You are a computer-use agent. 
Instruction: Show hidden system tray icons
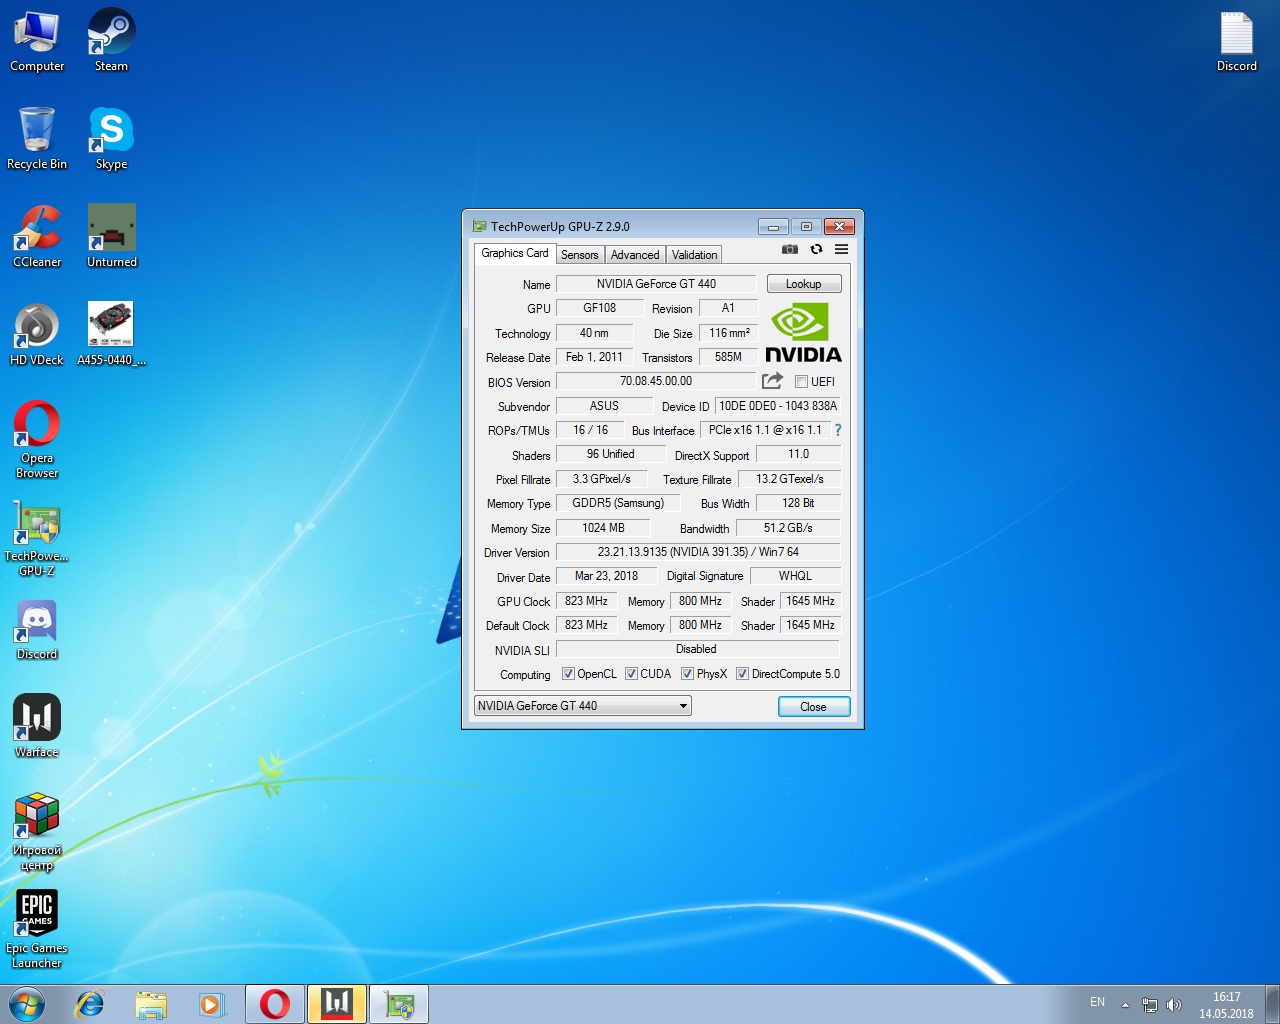[1125, 1004]
